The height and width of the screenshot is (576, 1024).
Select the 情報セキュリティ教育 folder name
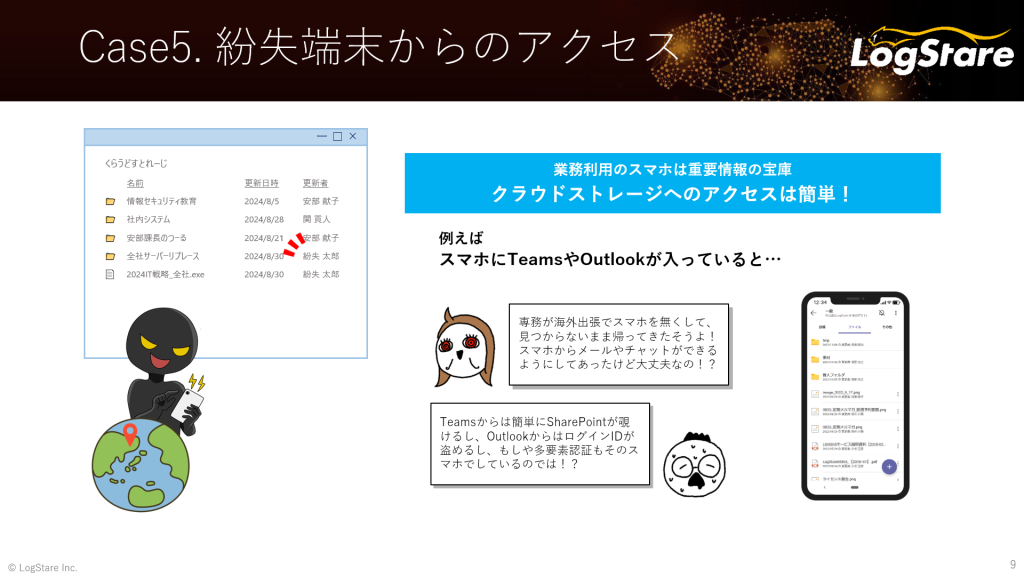click(x=161, y=202)
